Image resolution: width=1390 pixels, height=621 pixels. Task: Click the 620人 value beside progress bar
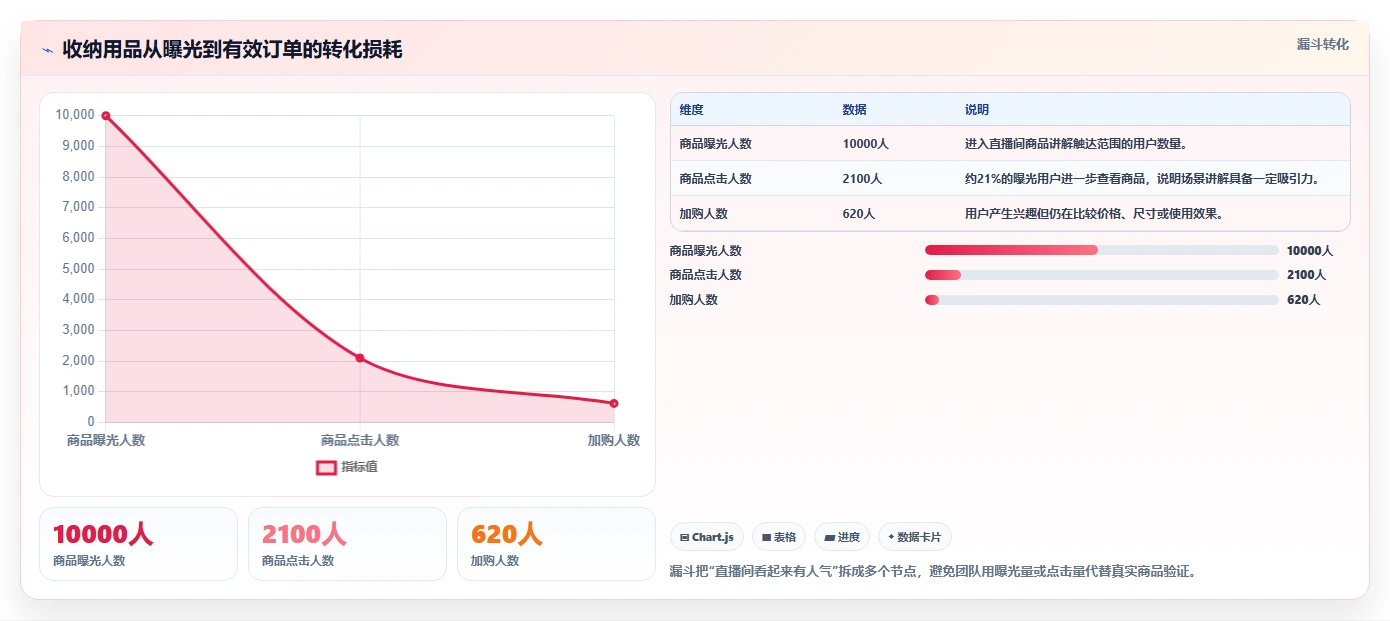1303,300
